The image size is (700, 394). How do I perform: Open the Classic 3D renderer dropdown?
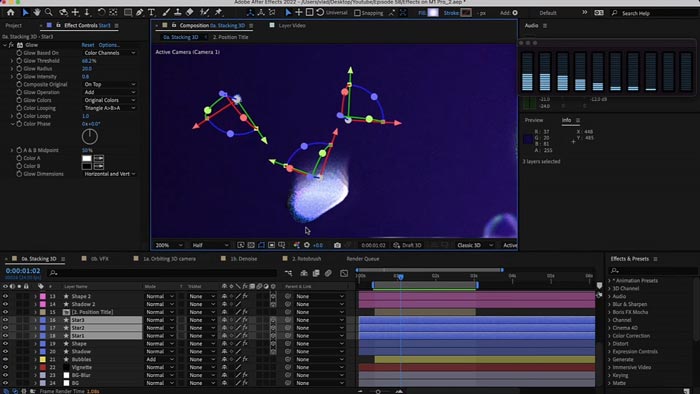pos(475,245)
